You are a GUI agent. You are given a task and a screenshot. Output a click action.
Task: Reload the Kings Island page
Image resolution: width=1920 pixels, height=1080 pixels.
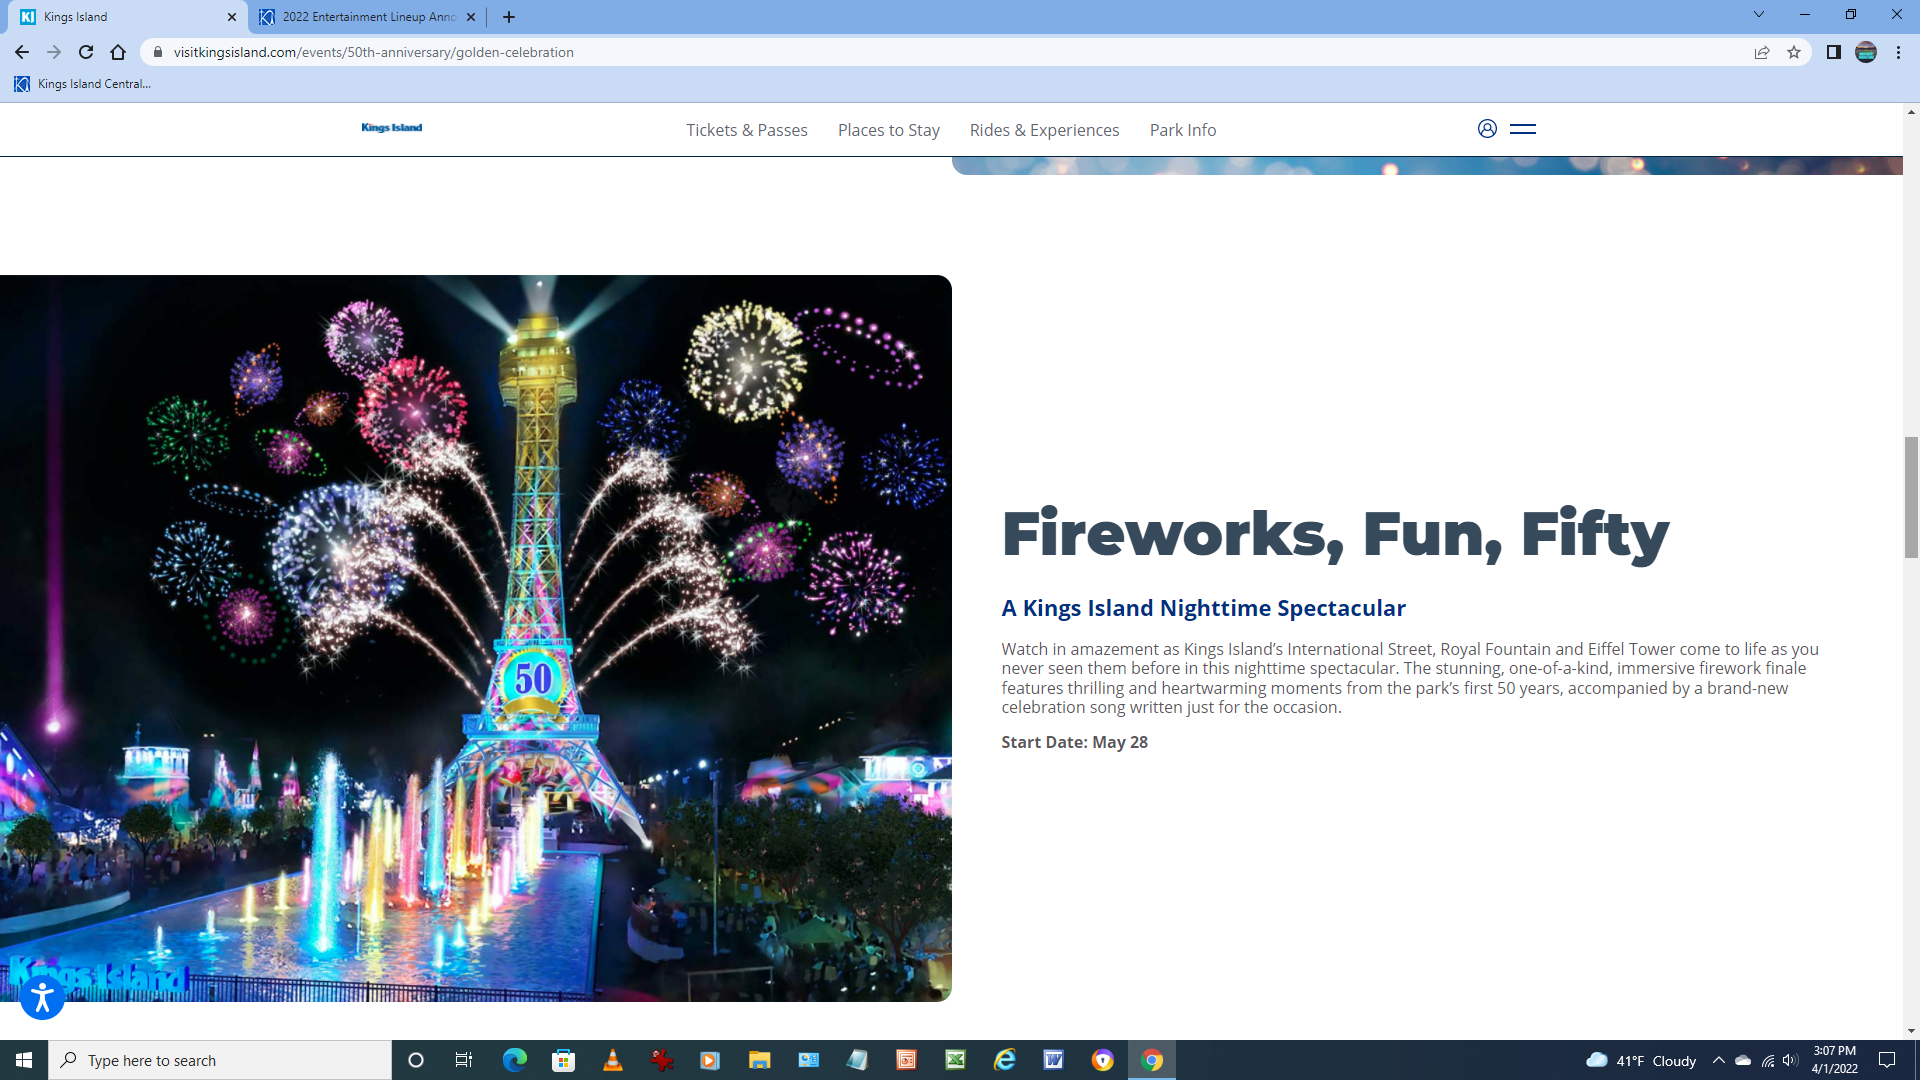tap(86, 52)
